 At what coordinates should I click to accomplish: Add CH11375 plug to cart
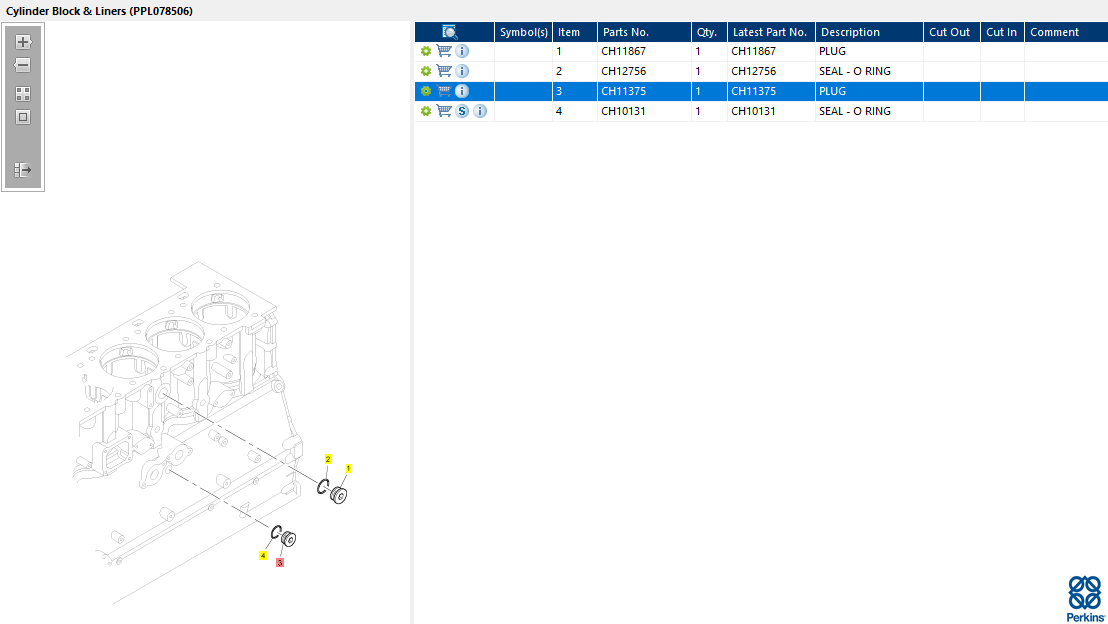(x=444, y=90)
